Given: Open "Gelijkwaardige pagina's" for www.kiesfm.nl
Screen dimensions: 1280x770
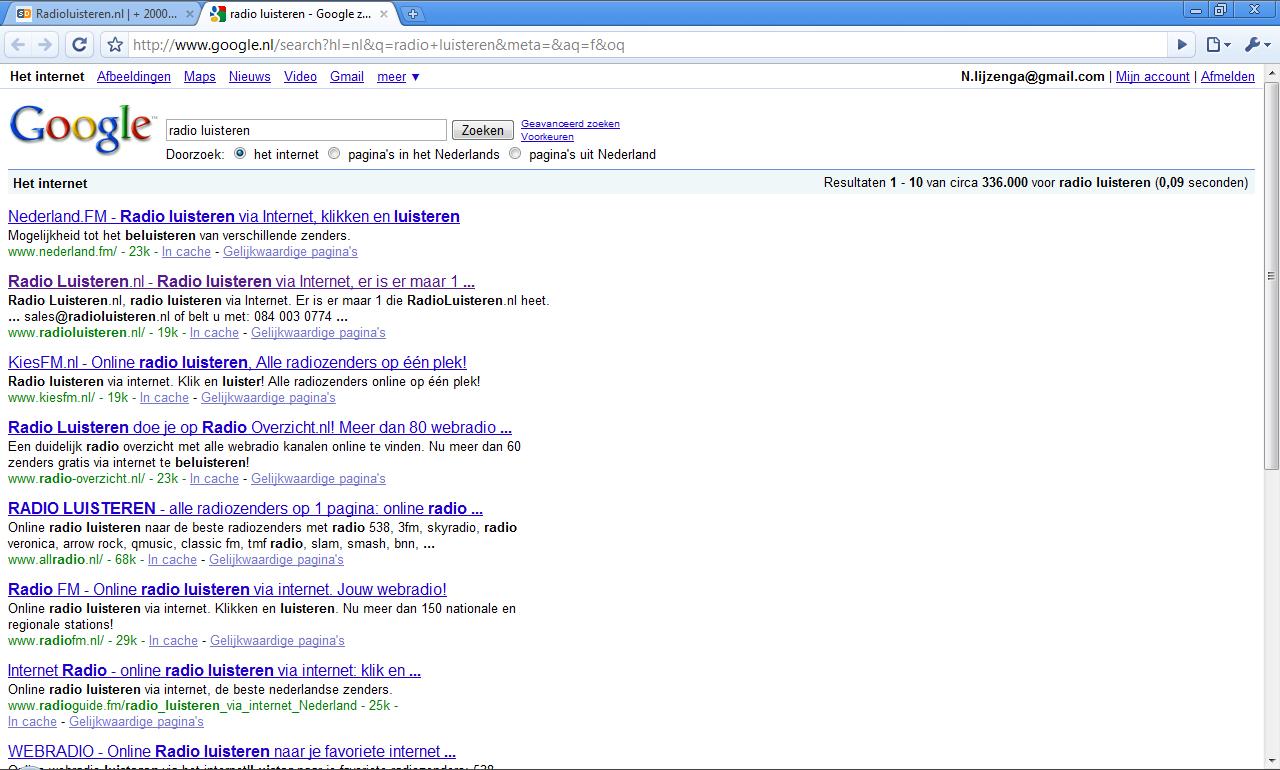Looking at the screenshot, I should click(268, 398).
